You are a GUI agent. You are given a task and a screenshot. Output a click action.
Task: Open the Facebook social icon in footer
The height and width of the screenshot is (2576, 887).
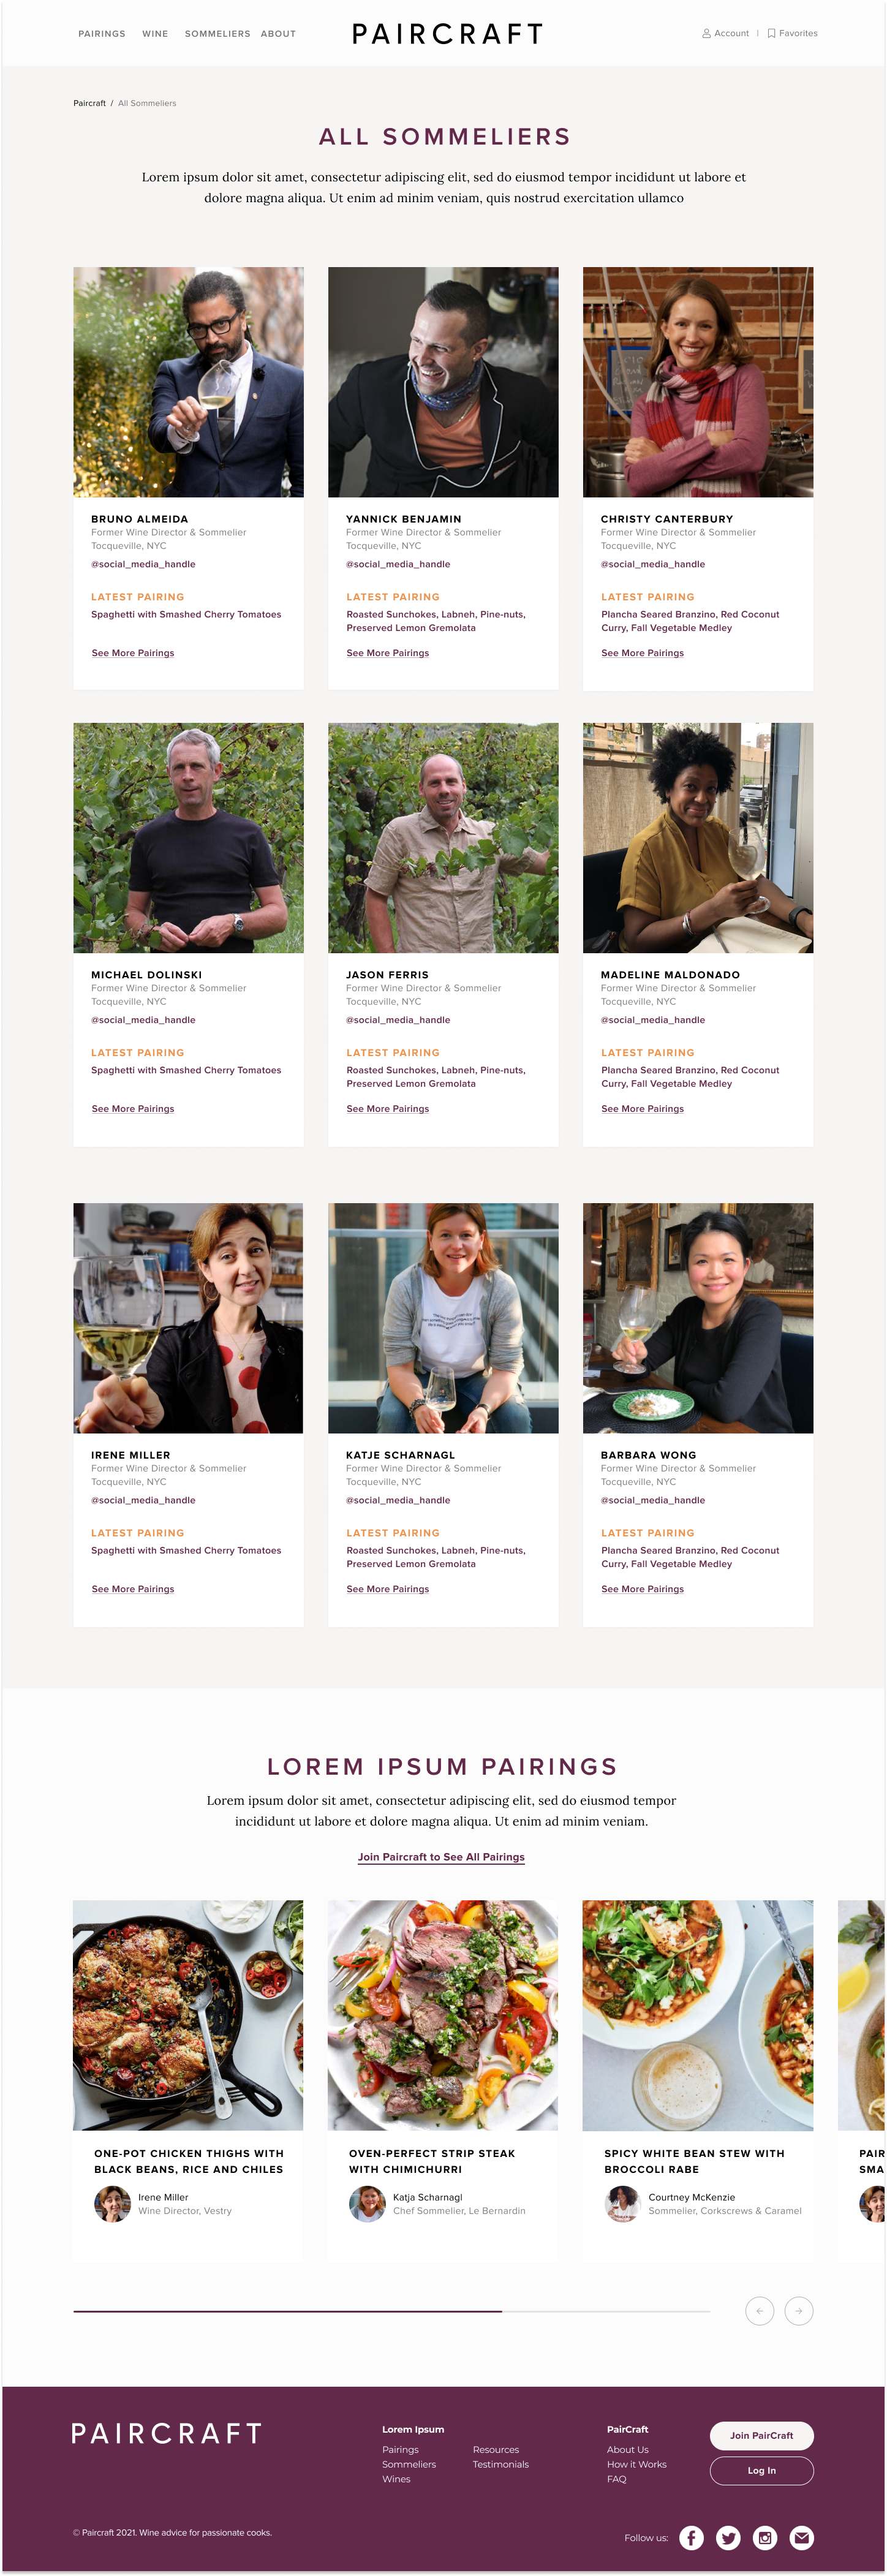click(x=691, y=2537)
